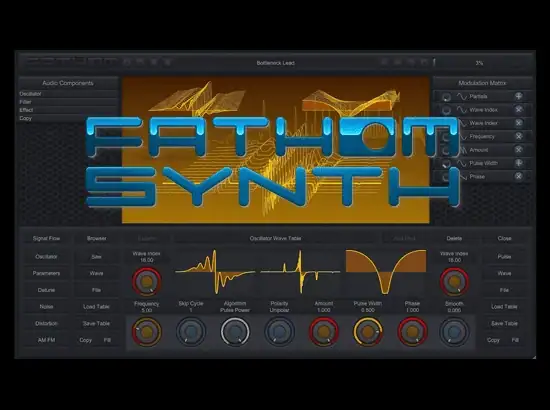Screen dimensions: 550x410
Task: Select Effect in Audio Components list
Action: 68,110
